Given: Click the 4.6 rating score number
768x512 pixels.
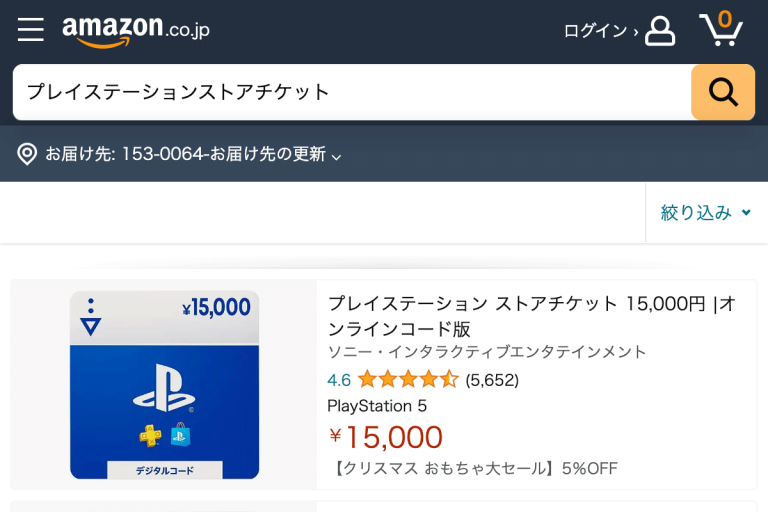Looking at the screenshot, I should pyautogui.click(x=339, y=380).
